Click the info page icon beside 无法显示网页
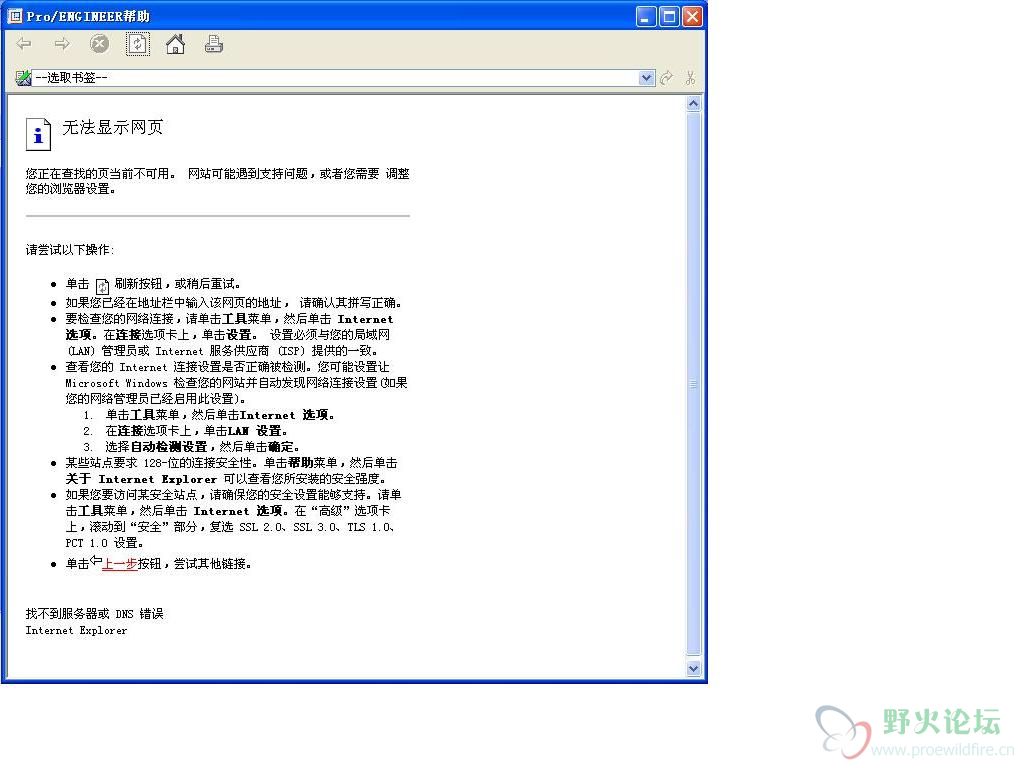The width and height of the screenshot is (1024, 768). [x=38, y=134]
